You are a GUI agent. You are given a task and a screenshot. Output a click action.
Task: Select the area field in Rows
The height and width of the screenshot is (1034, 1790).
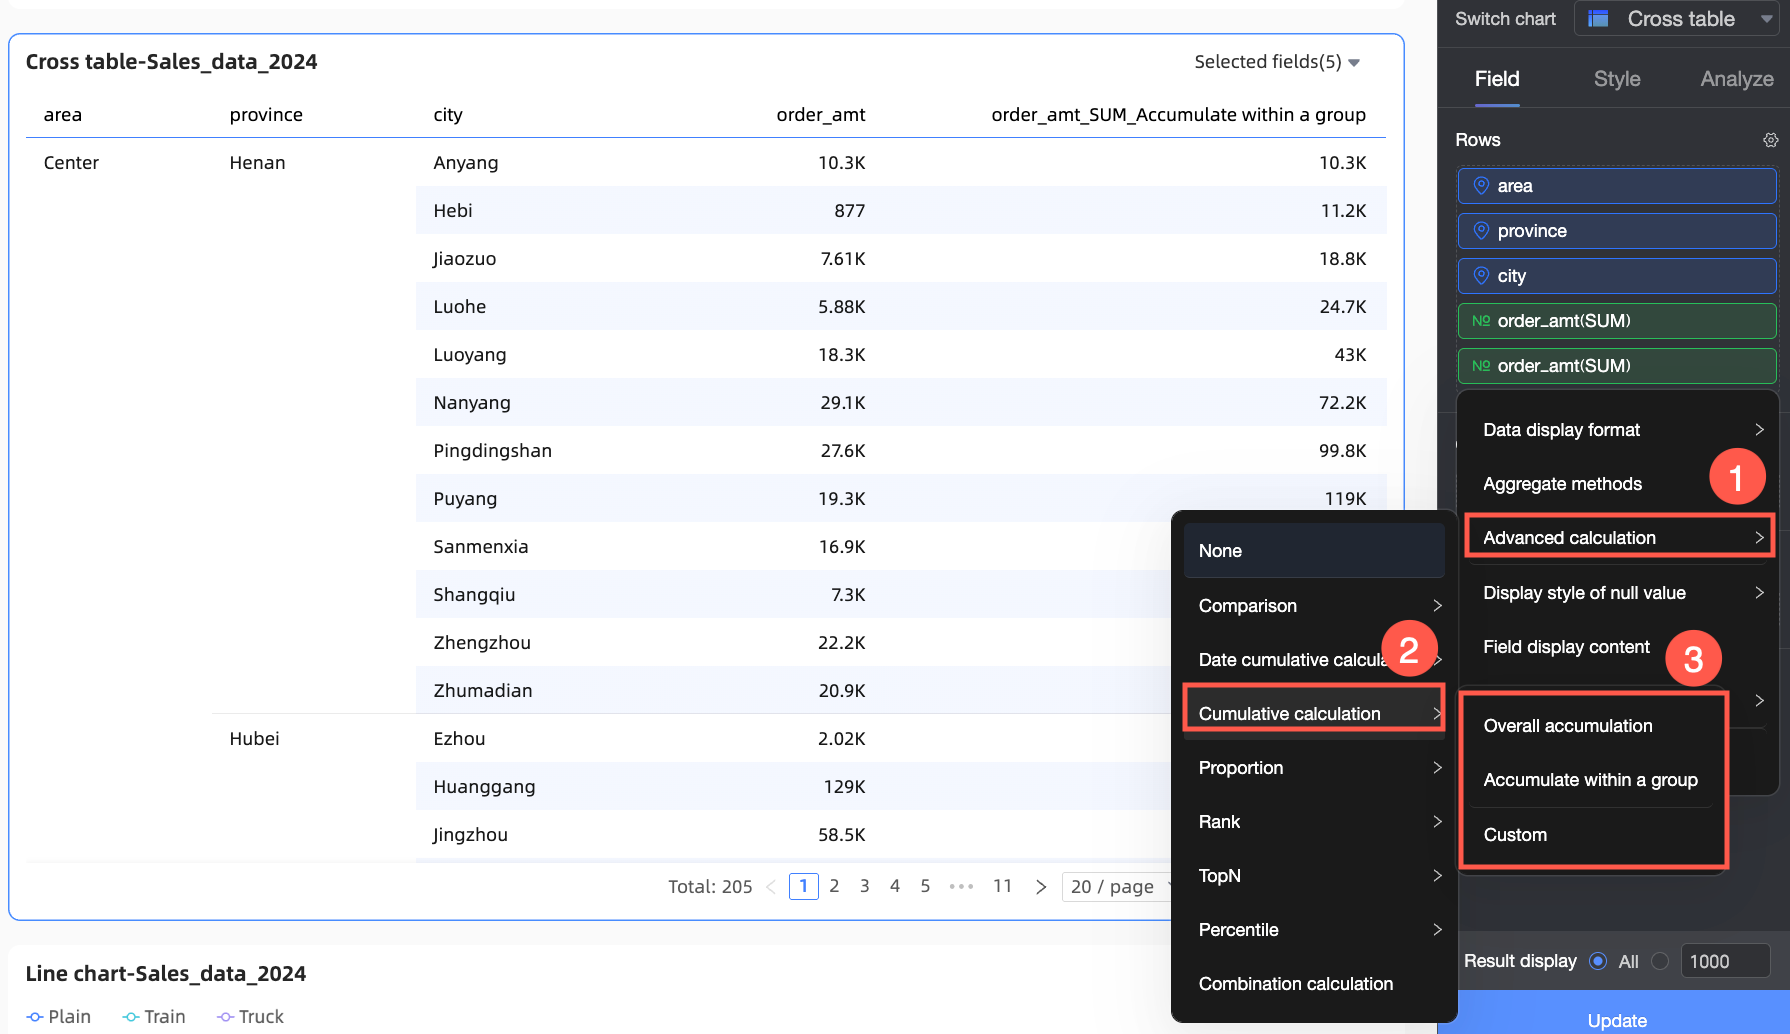coord(1617,186)
